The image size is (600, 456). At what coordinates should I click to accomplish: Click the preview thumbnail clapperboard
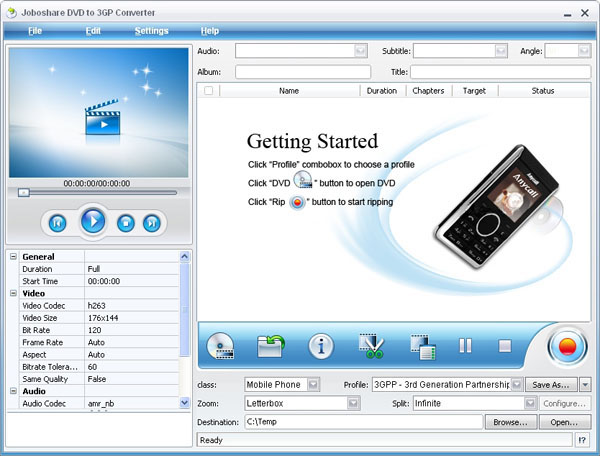point(102,117)
